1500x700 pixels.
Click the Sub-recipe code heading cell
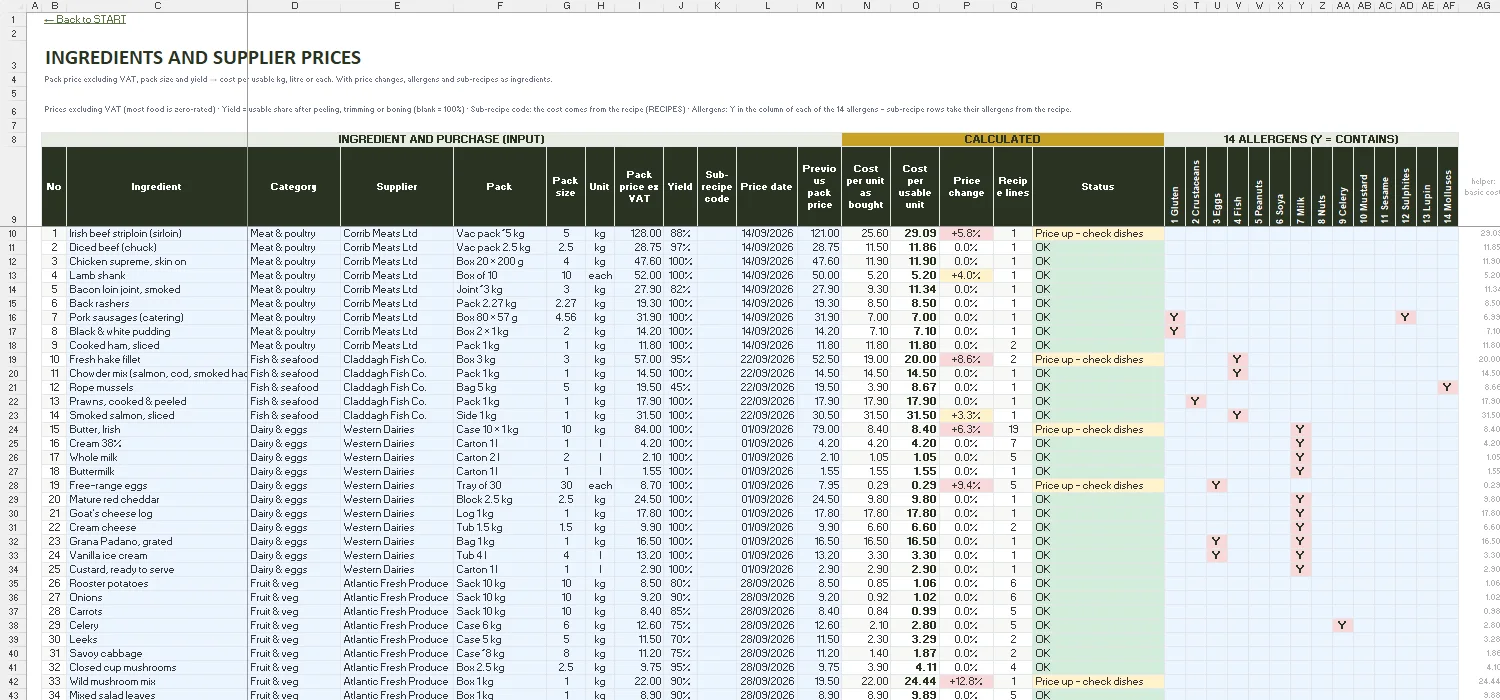pos(716,186)
